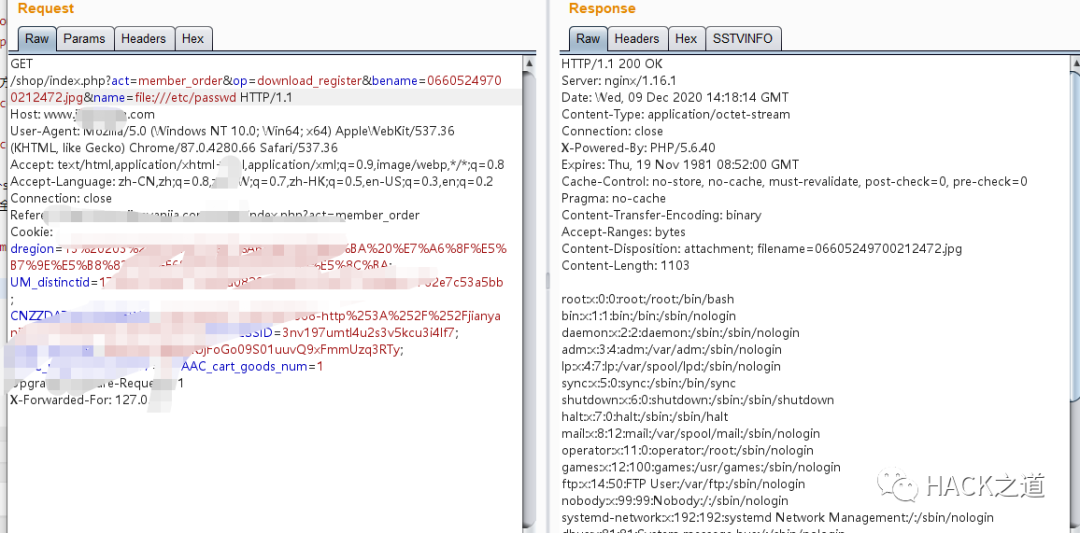Image resolution: width=1080 pixels, height=533 pixels.
Task: Click the 'download_register' op value
Action: [x=309, y=81]
